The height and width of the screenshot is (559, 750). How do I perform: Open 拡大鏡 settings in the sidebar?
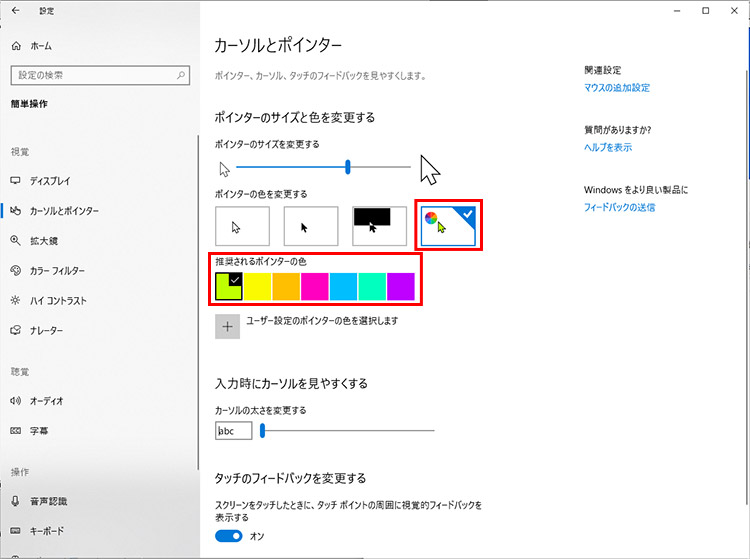(x=44, y=241)
